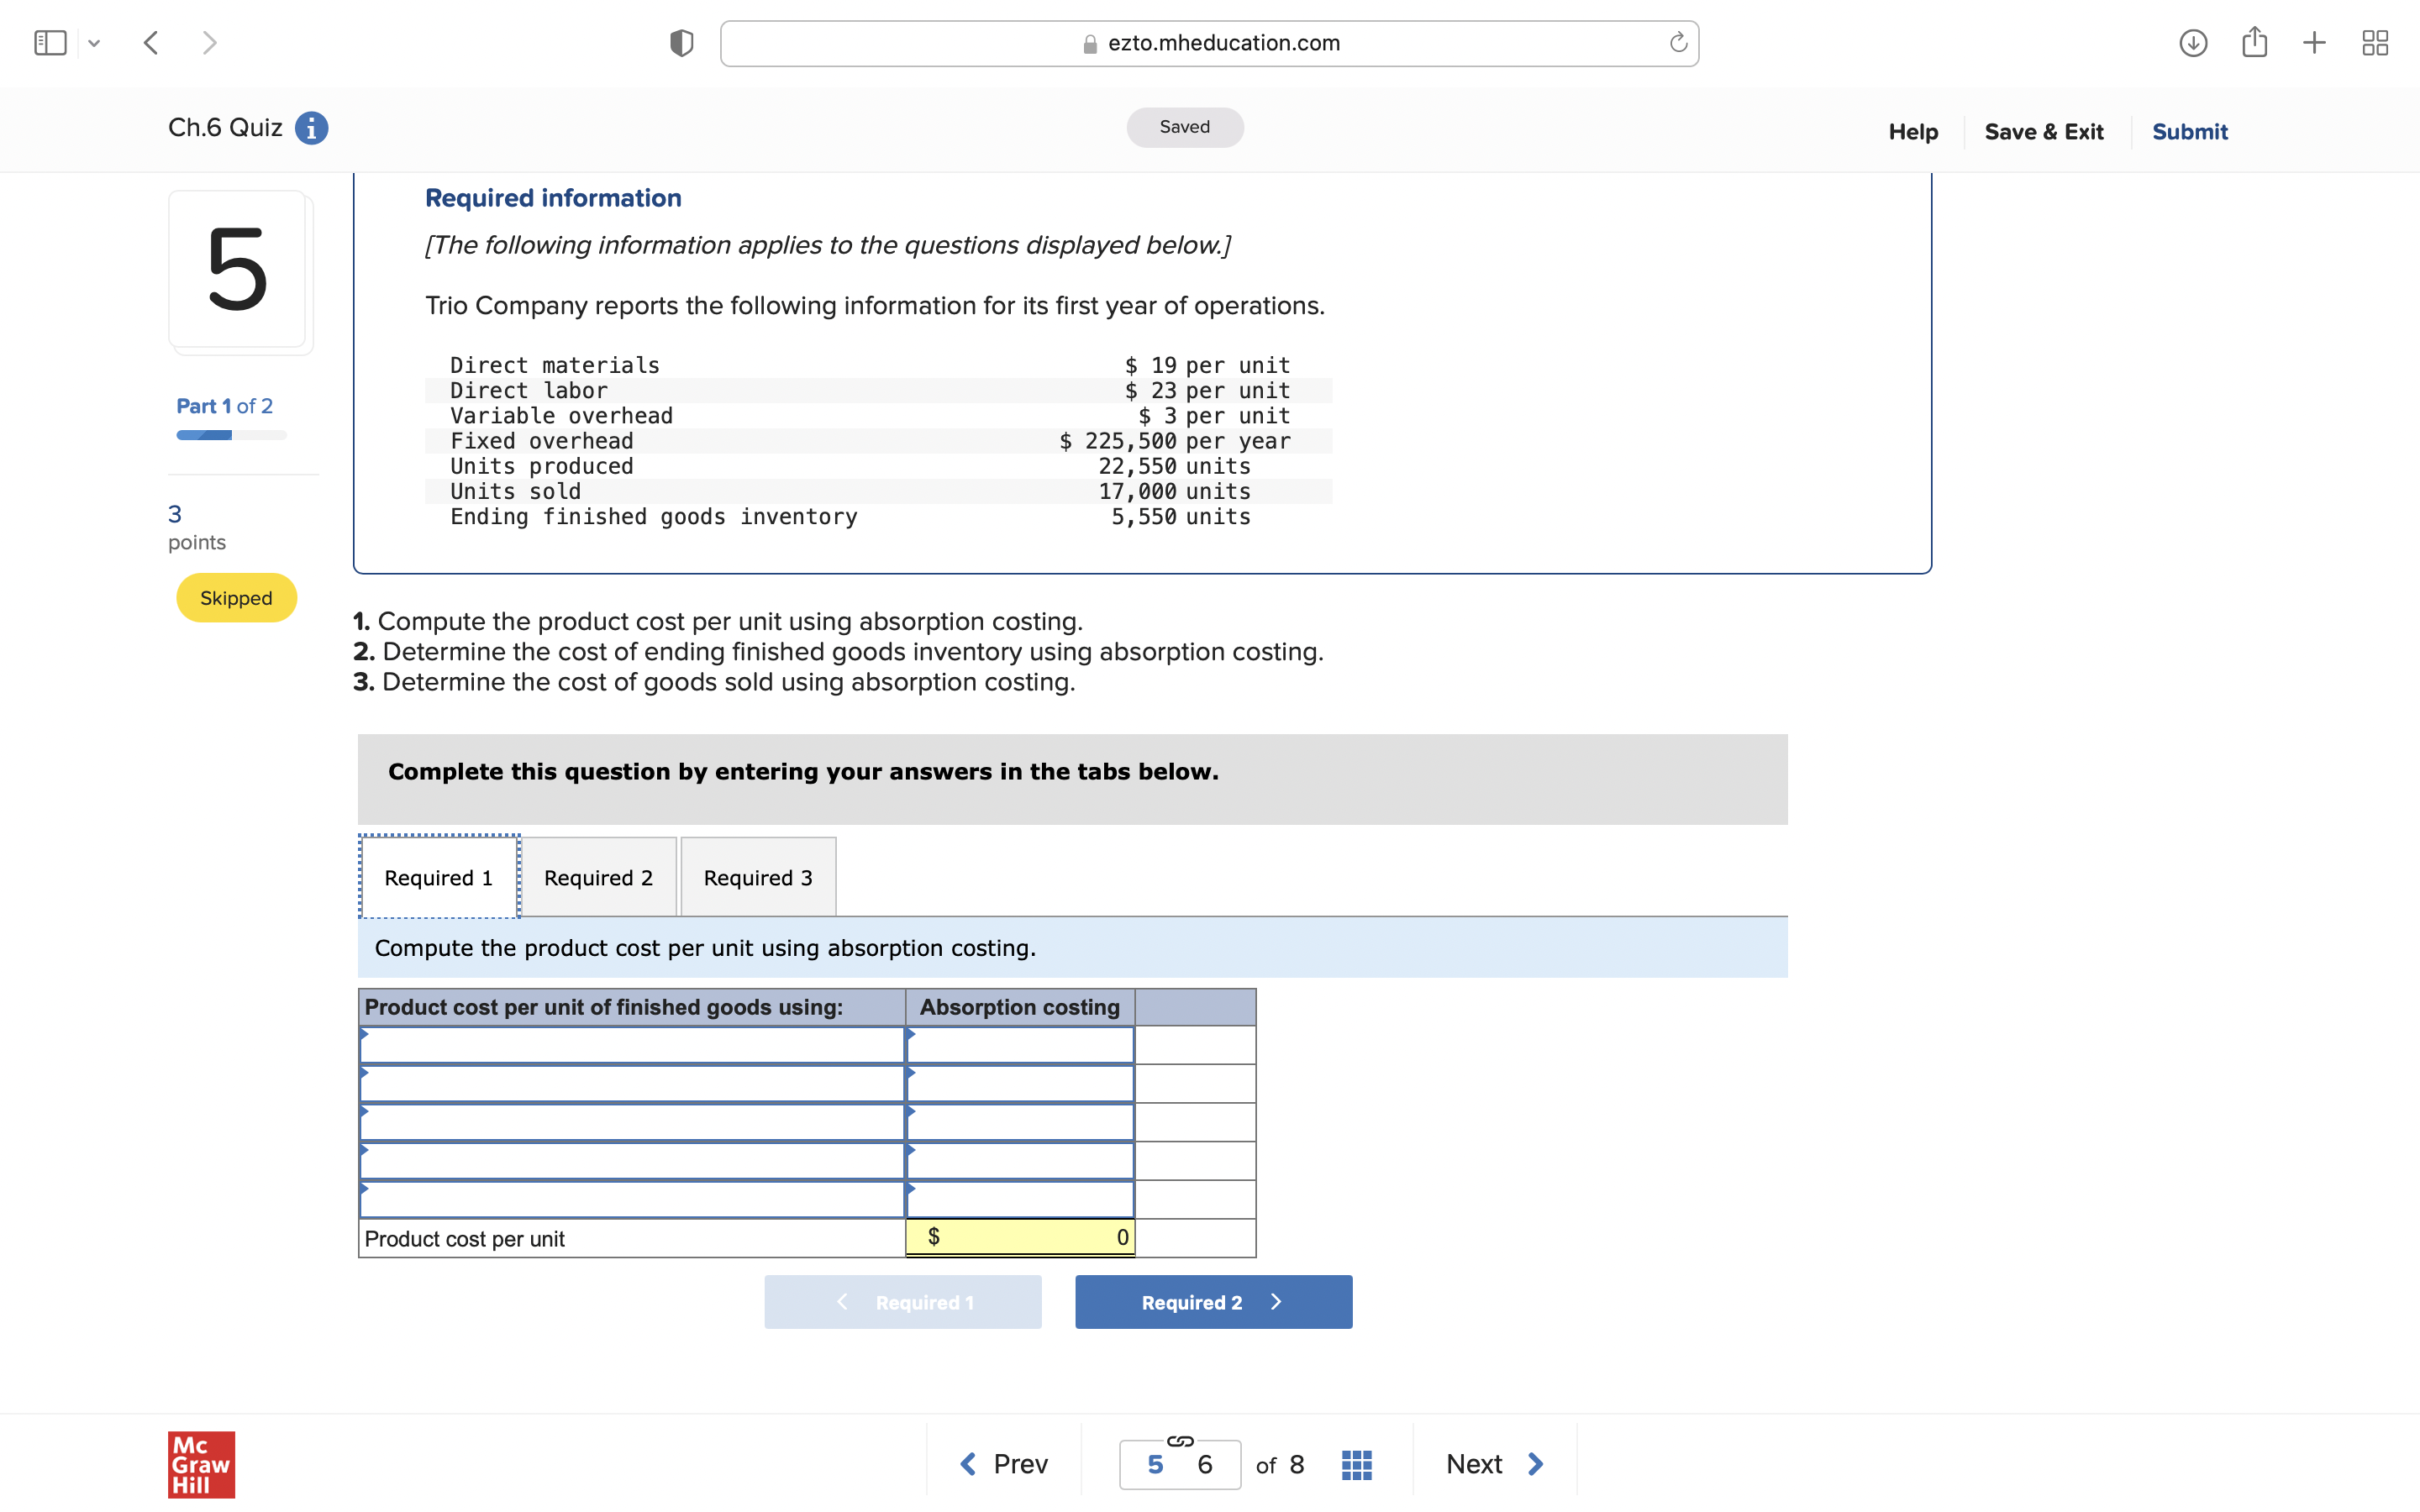
Task: Click the Part 1 of 2 progress bar
Action: point(231,435)
